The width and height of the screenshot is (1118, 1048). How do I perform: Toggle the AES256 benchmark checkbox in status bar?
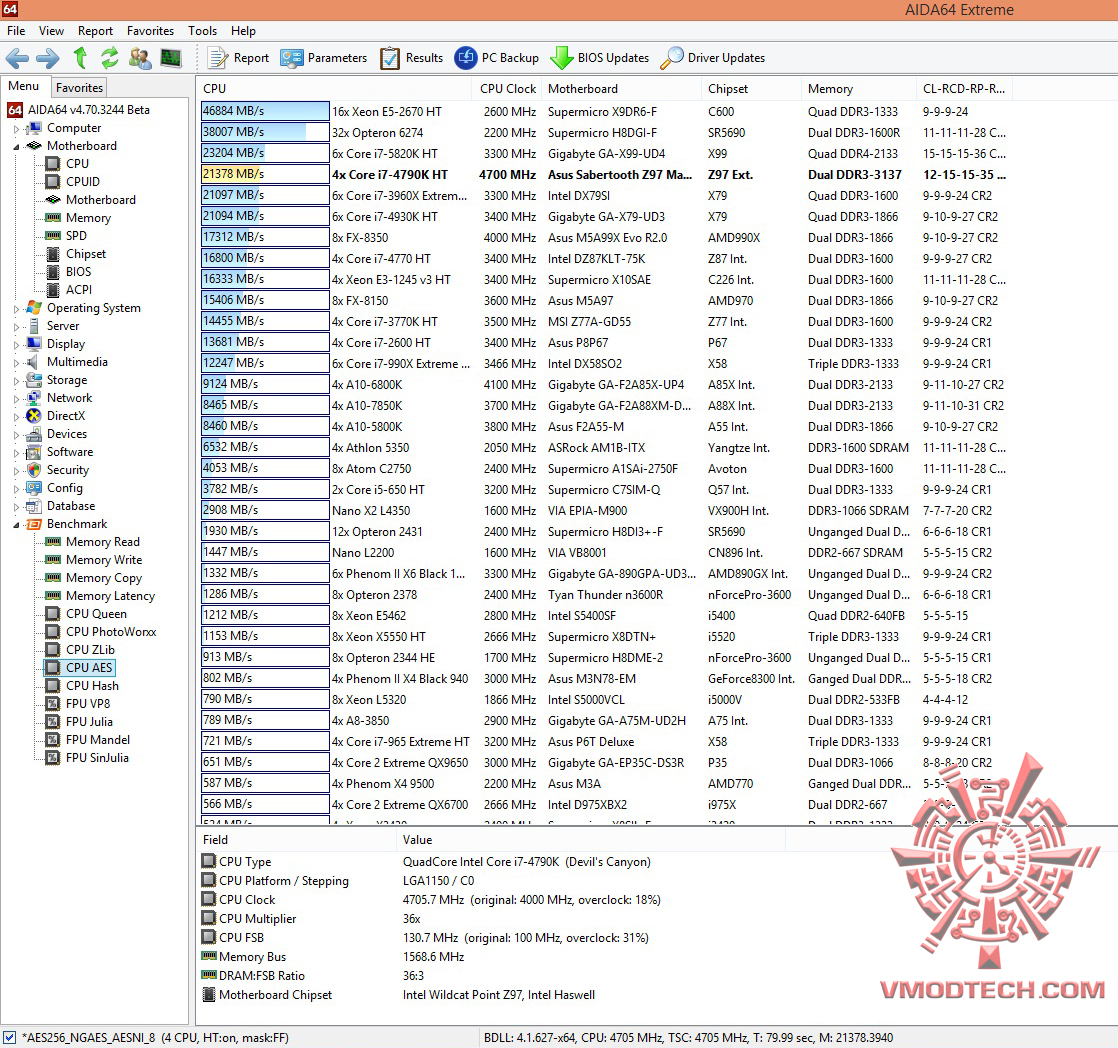tap(9, 1037)
